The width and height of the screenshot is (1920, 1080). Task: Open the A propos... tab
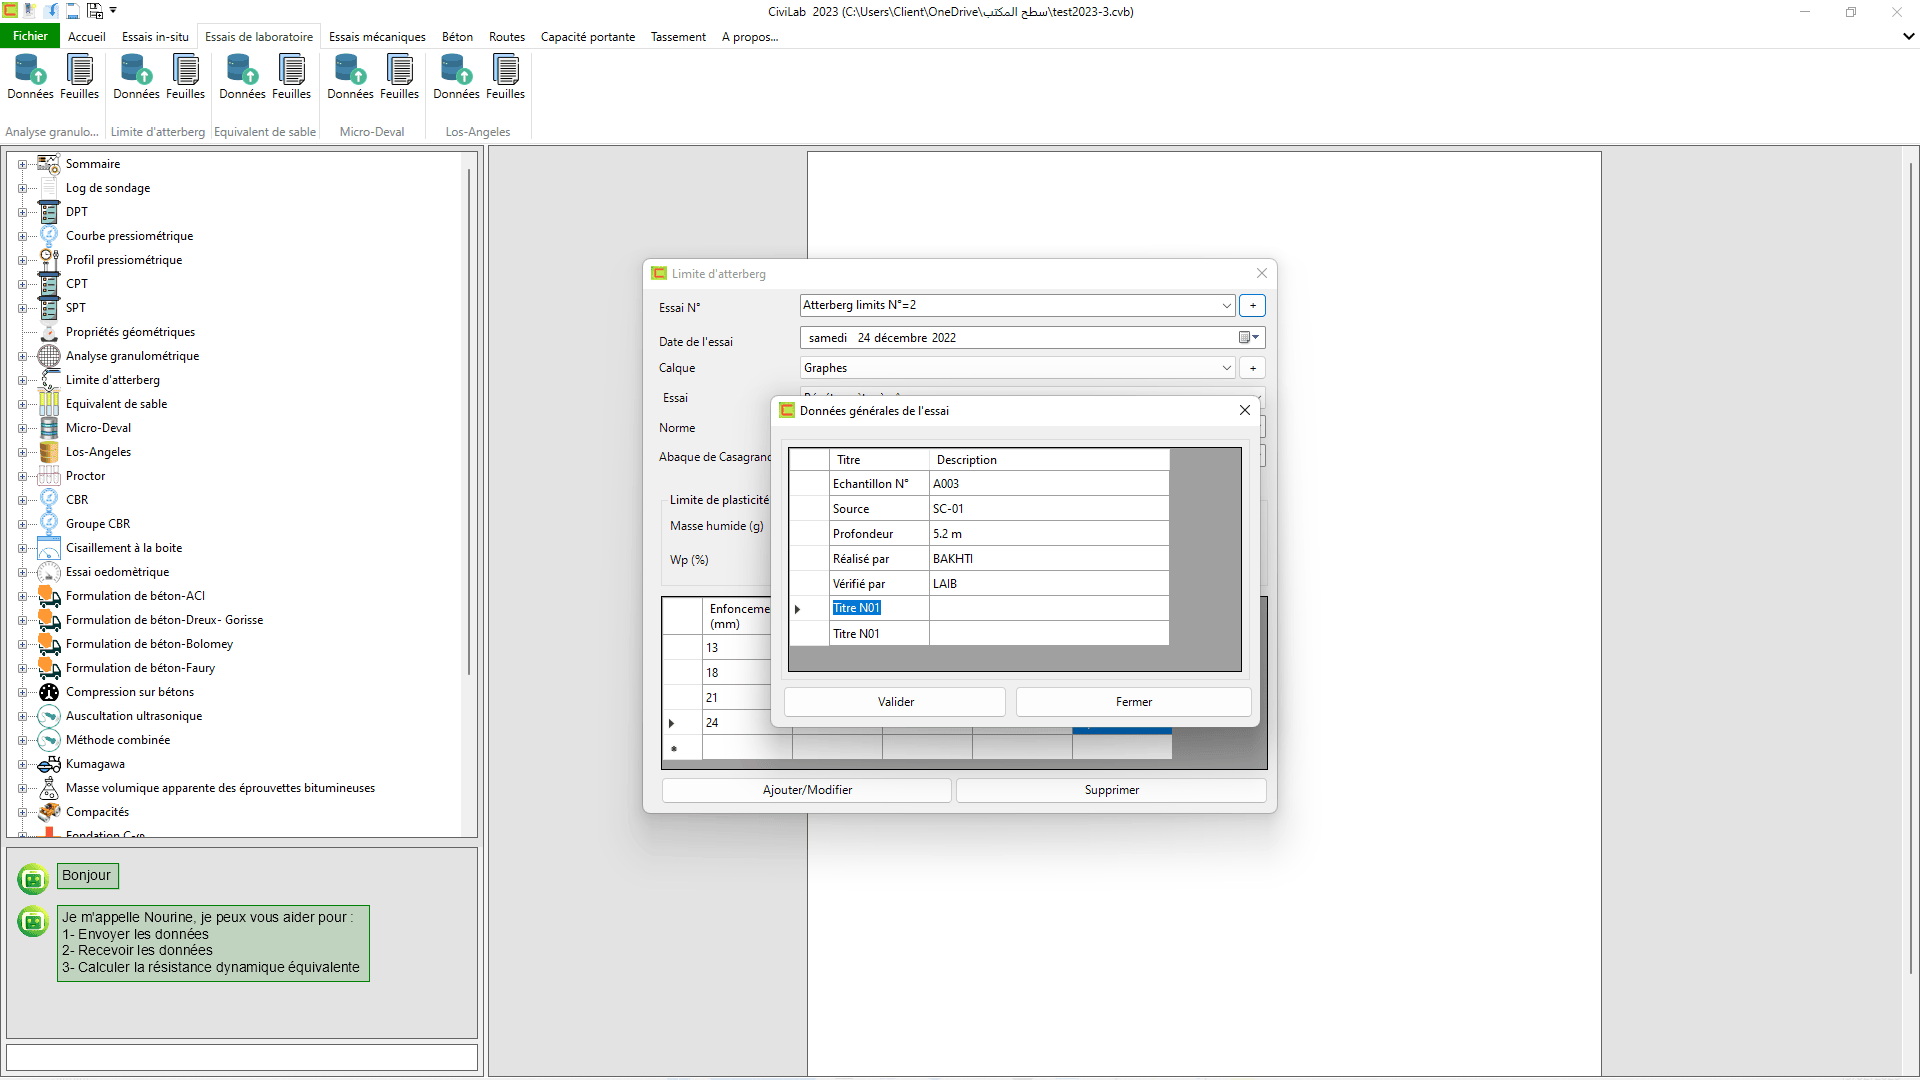click(750, 37)
